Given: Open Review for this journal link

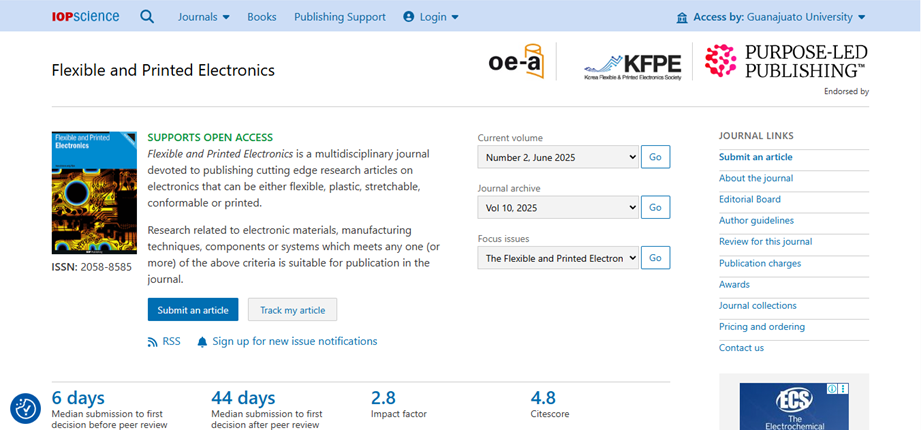Looking at the screenshot, I should tap(766, 241).
